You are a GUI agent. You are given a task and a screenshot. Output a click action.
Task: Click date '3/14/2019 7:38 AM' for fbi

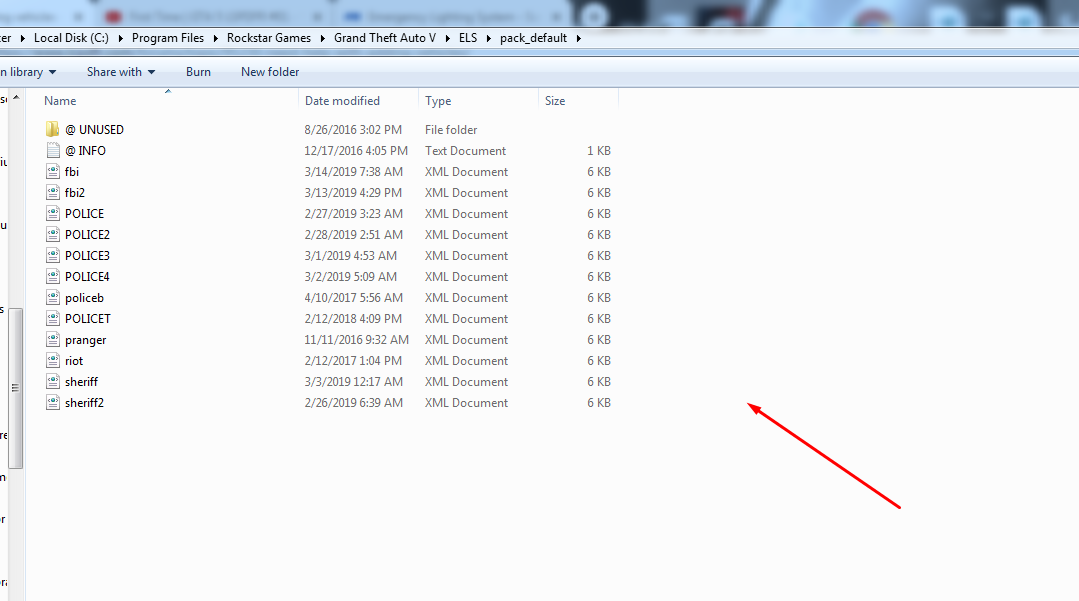354,171
